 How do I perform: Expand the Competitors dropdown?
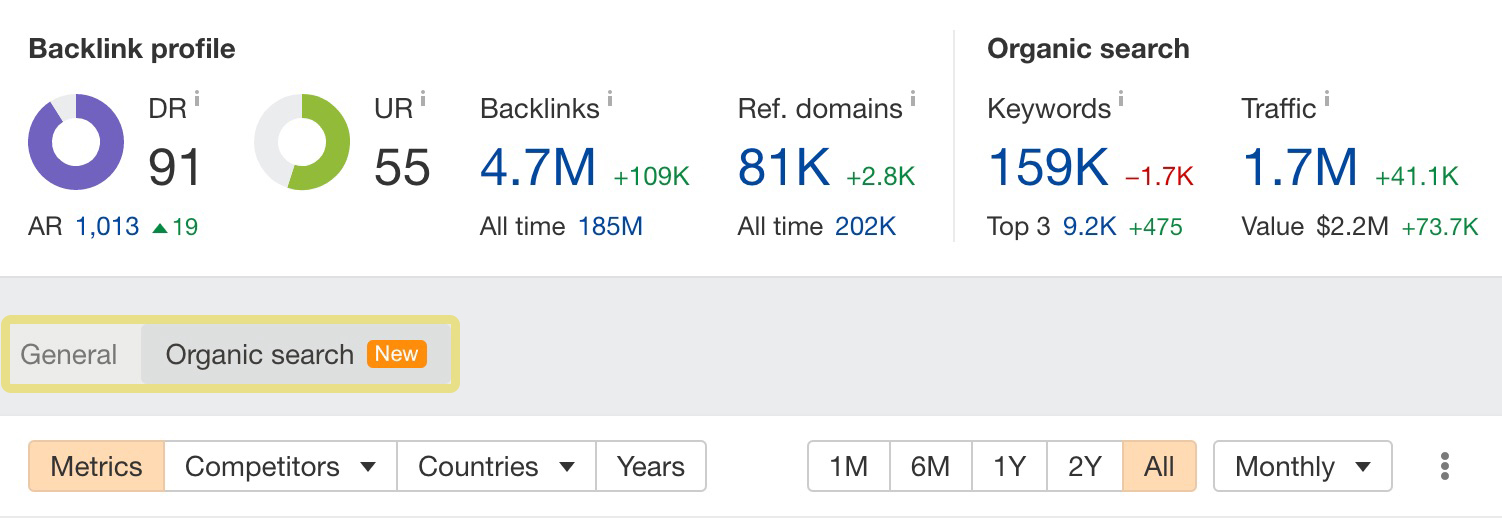pos(280,467)
